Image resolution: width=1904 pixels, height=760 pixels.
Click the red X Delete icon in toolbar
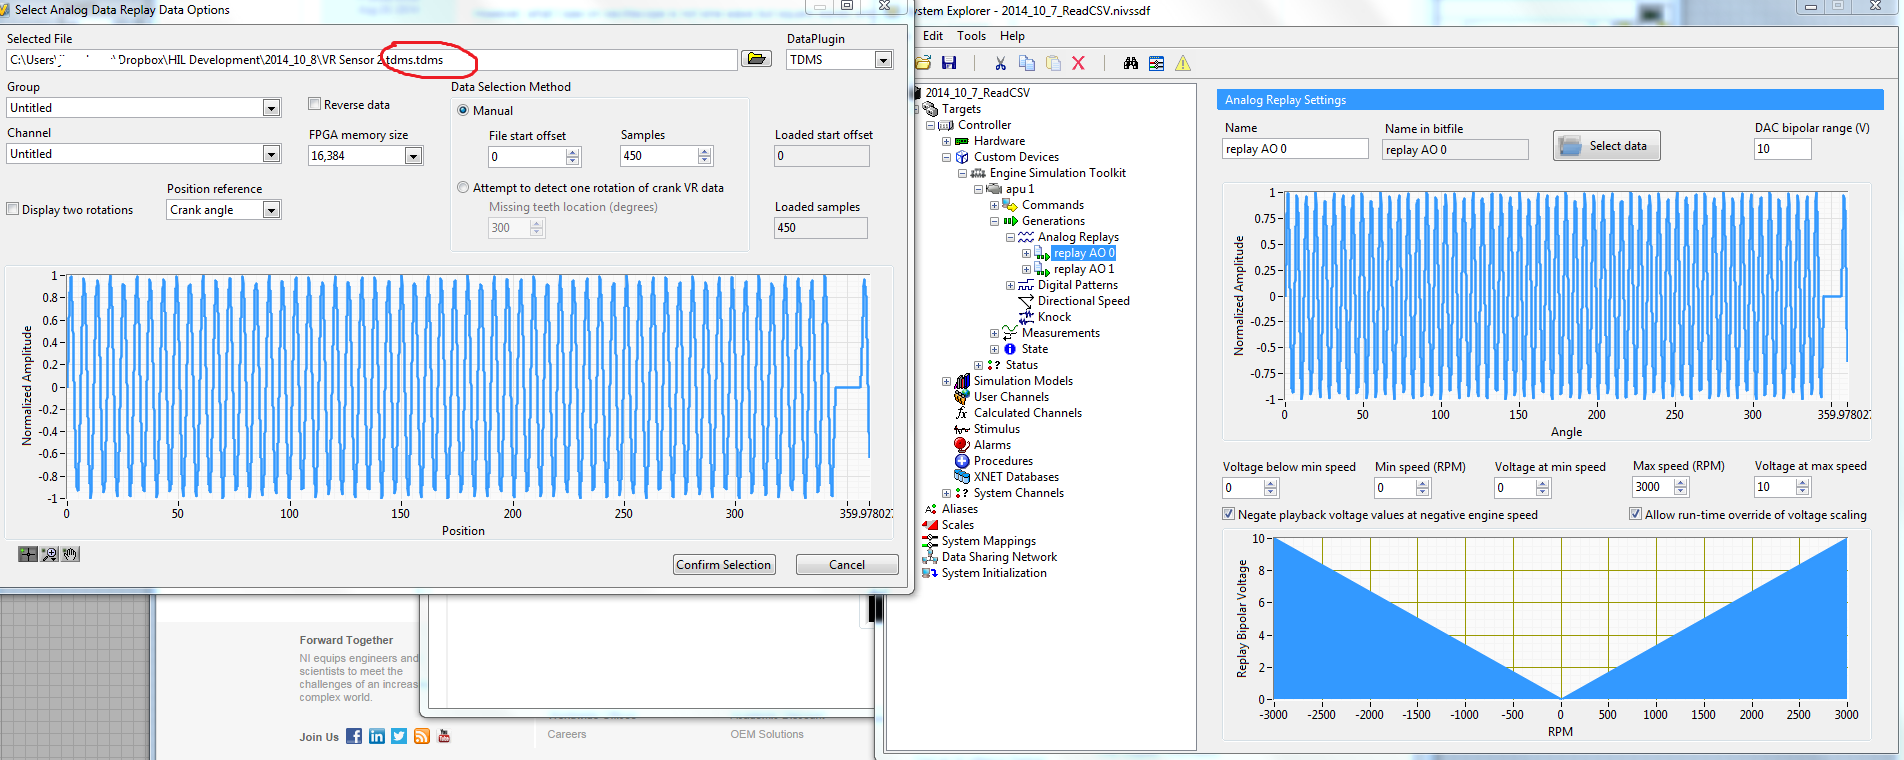pos(1078,63)
